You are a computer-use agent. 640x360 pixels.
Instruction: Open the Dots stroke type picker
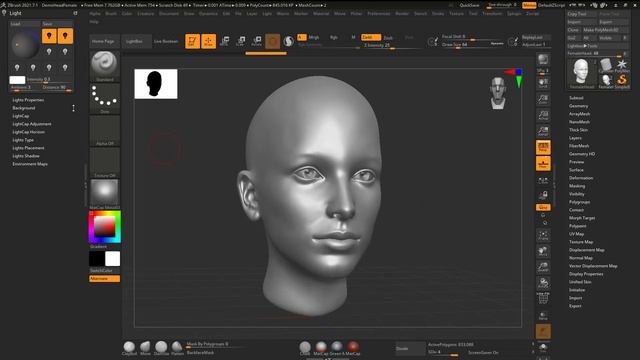(x=104, y=98)
